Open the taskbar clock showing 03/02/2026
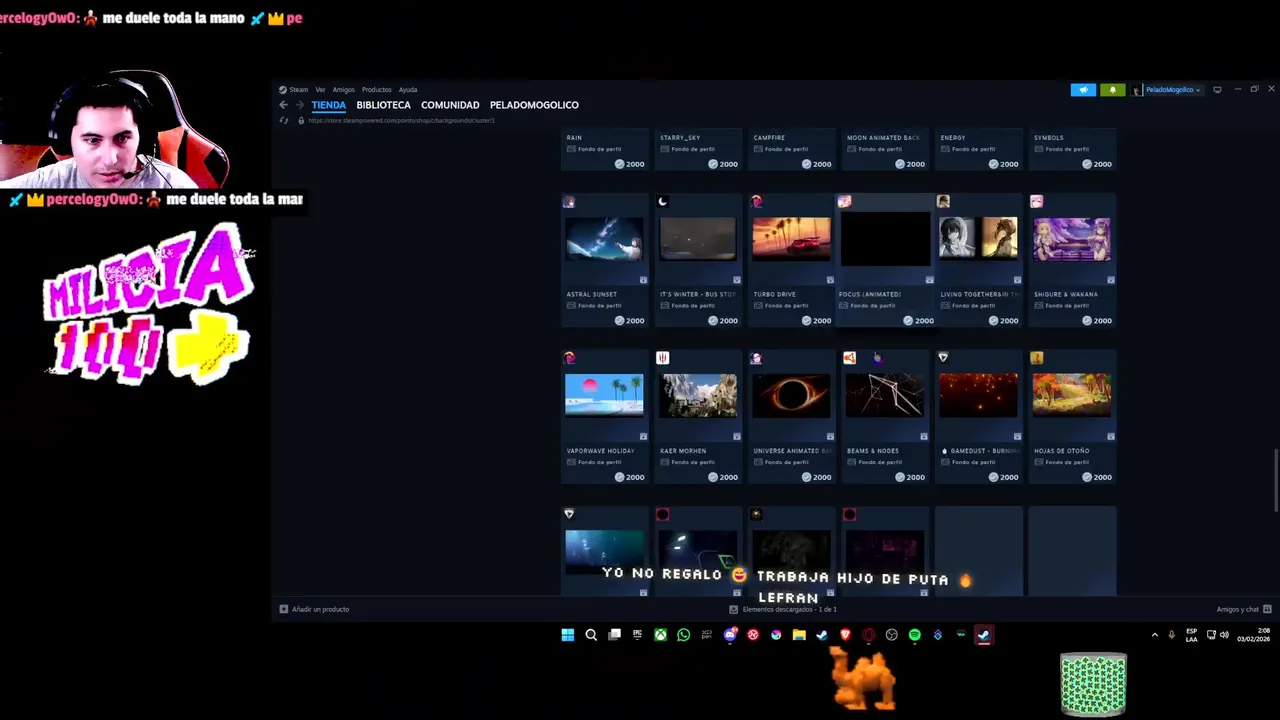The height and width of the screenshot is (720, 1280). coord(1253,635)
